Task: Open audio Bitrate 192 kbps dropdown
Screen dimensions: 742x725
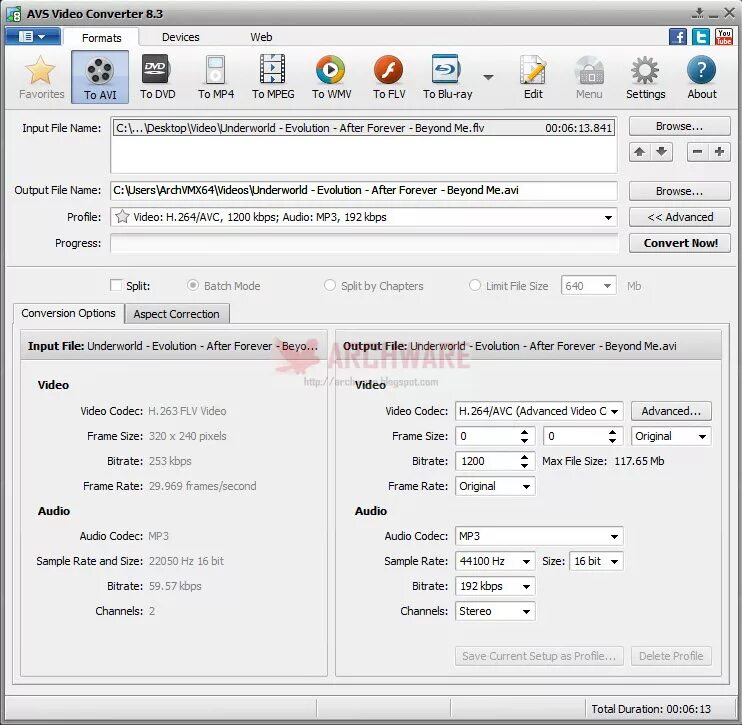Action: click(495, 586)
